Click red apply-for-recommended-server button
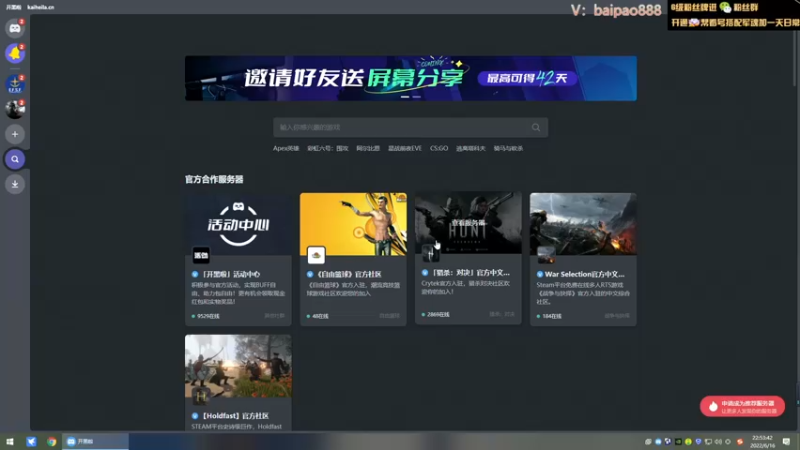The image size is (800, 450). coord(742,407)
